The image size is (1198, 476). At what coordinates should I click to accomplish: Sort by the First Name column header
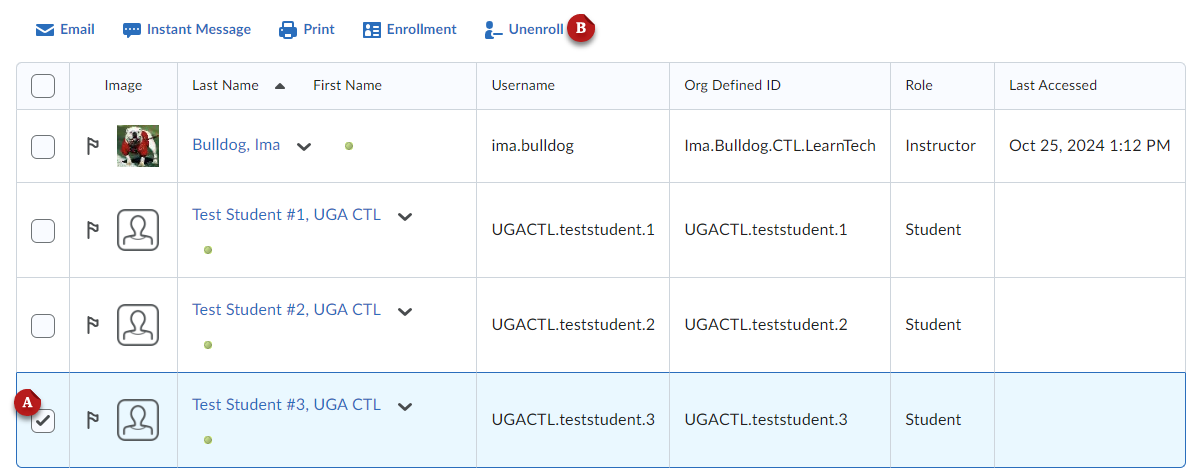click(x=347, y=86)
